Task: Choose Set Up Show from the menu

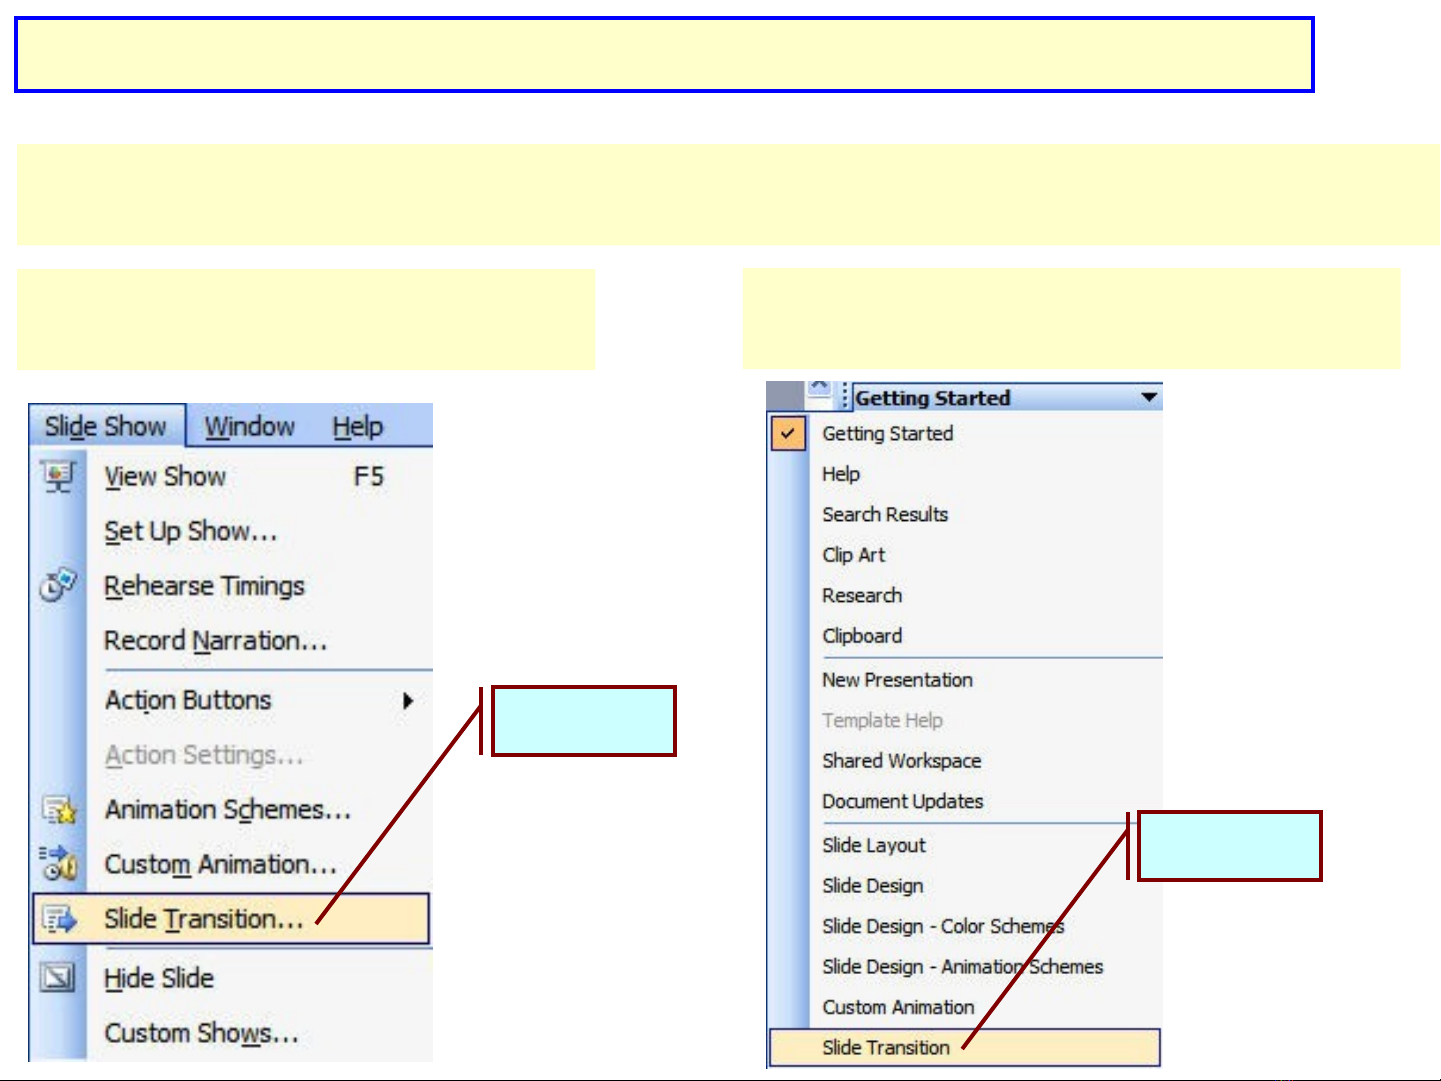Action: click(x=190, y=531)
